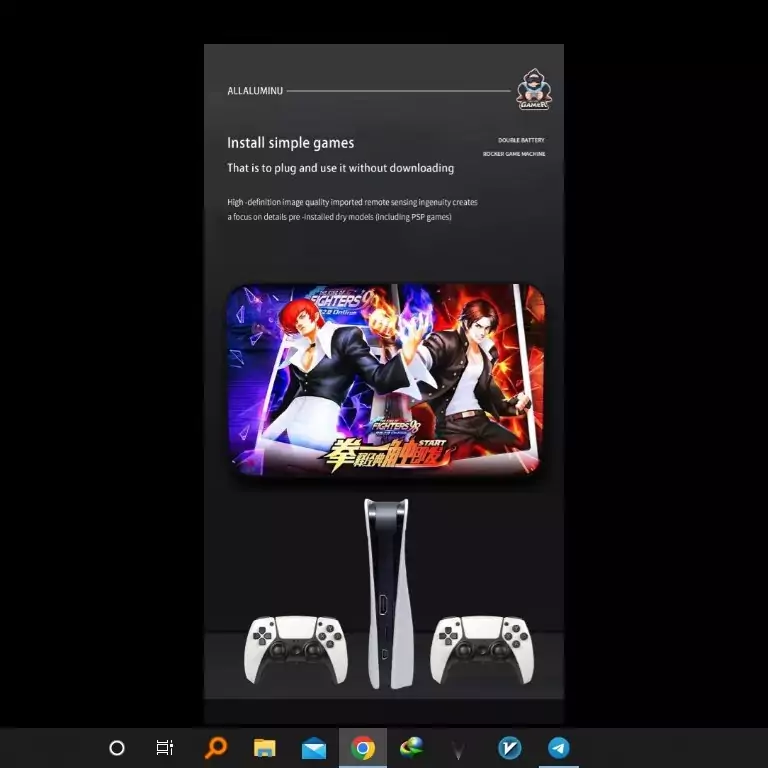
Task: Click the 'a focus on details pre-installed' line
Action: click(339, 217)
